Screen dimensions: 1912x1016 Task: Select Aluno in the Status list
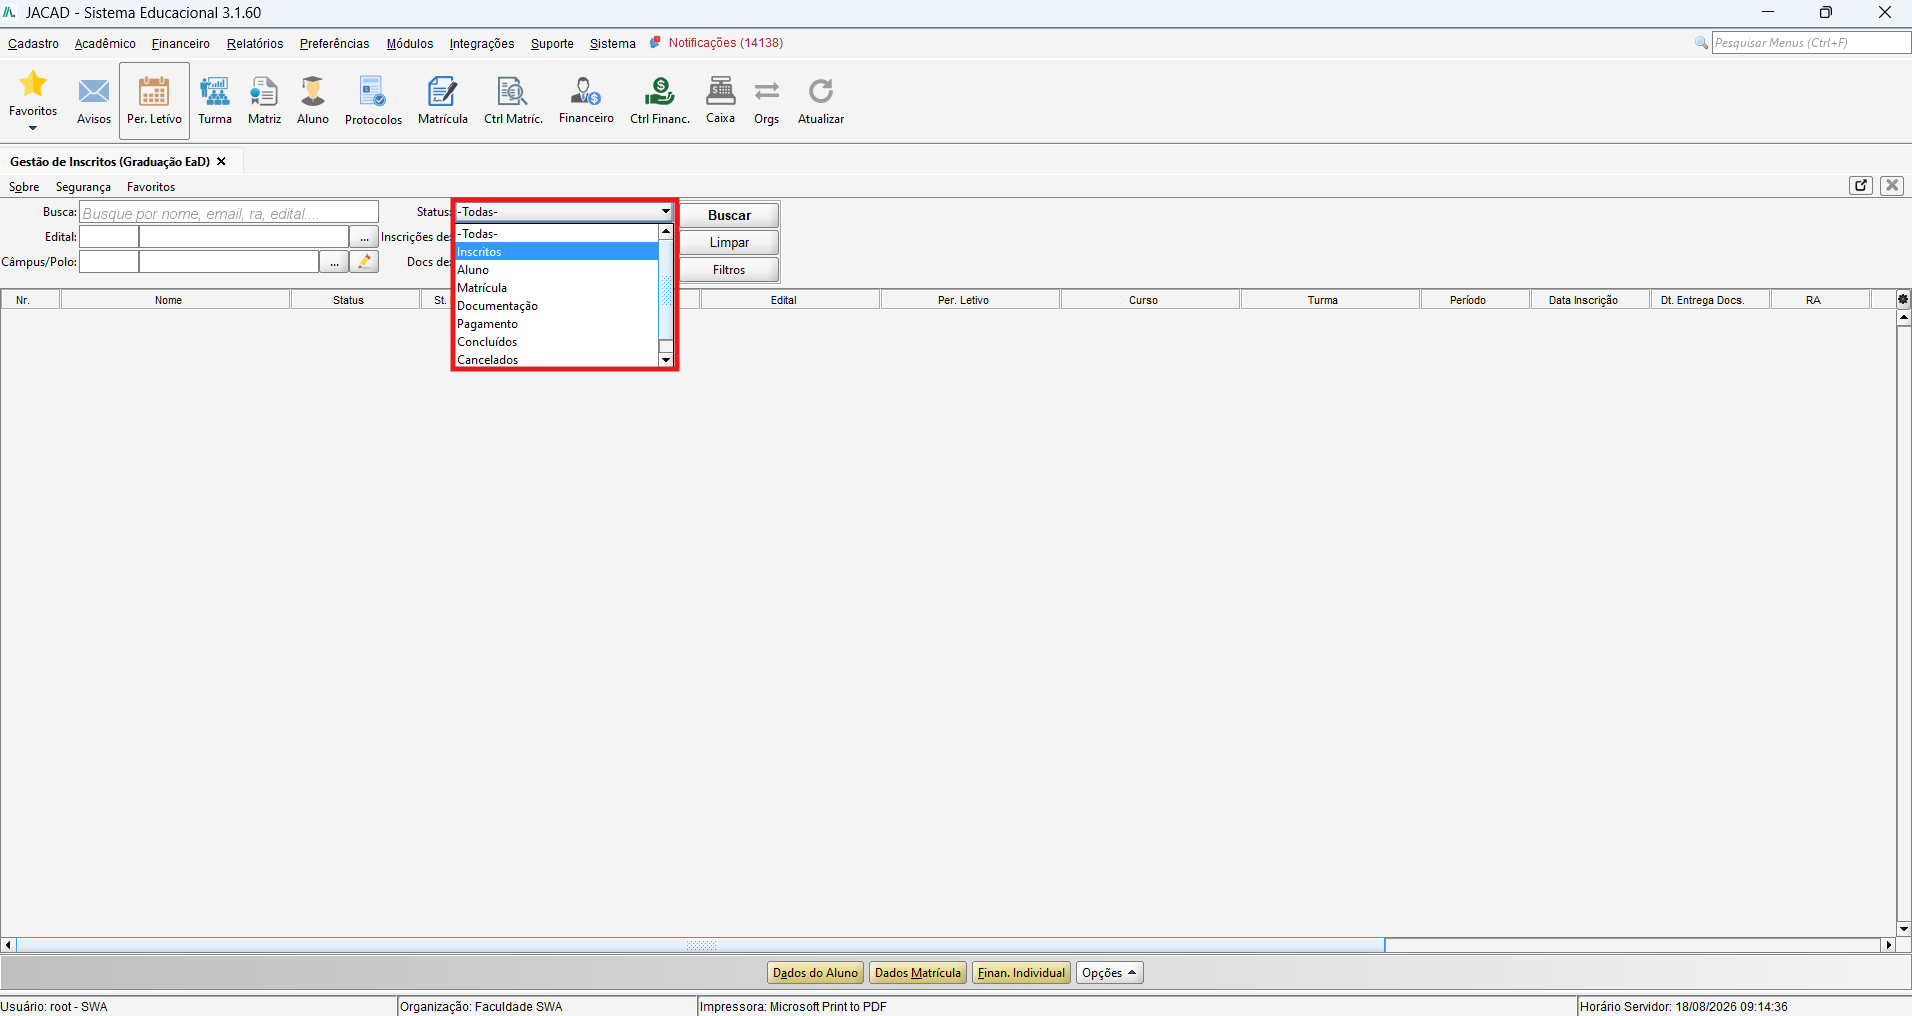(x=557, y=270)
